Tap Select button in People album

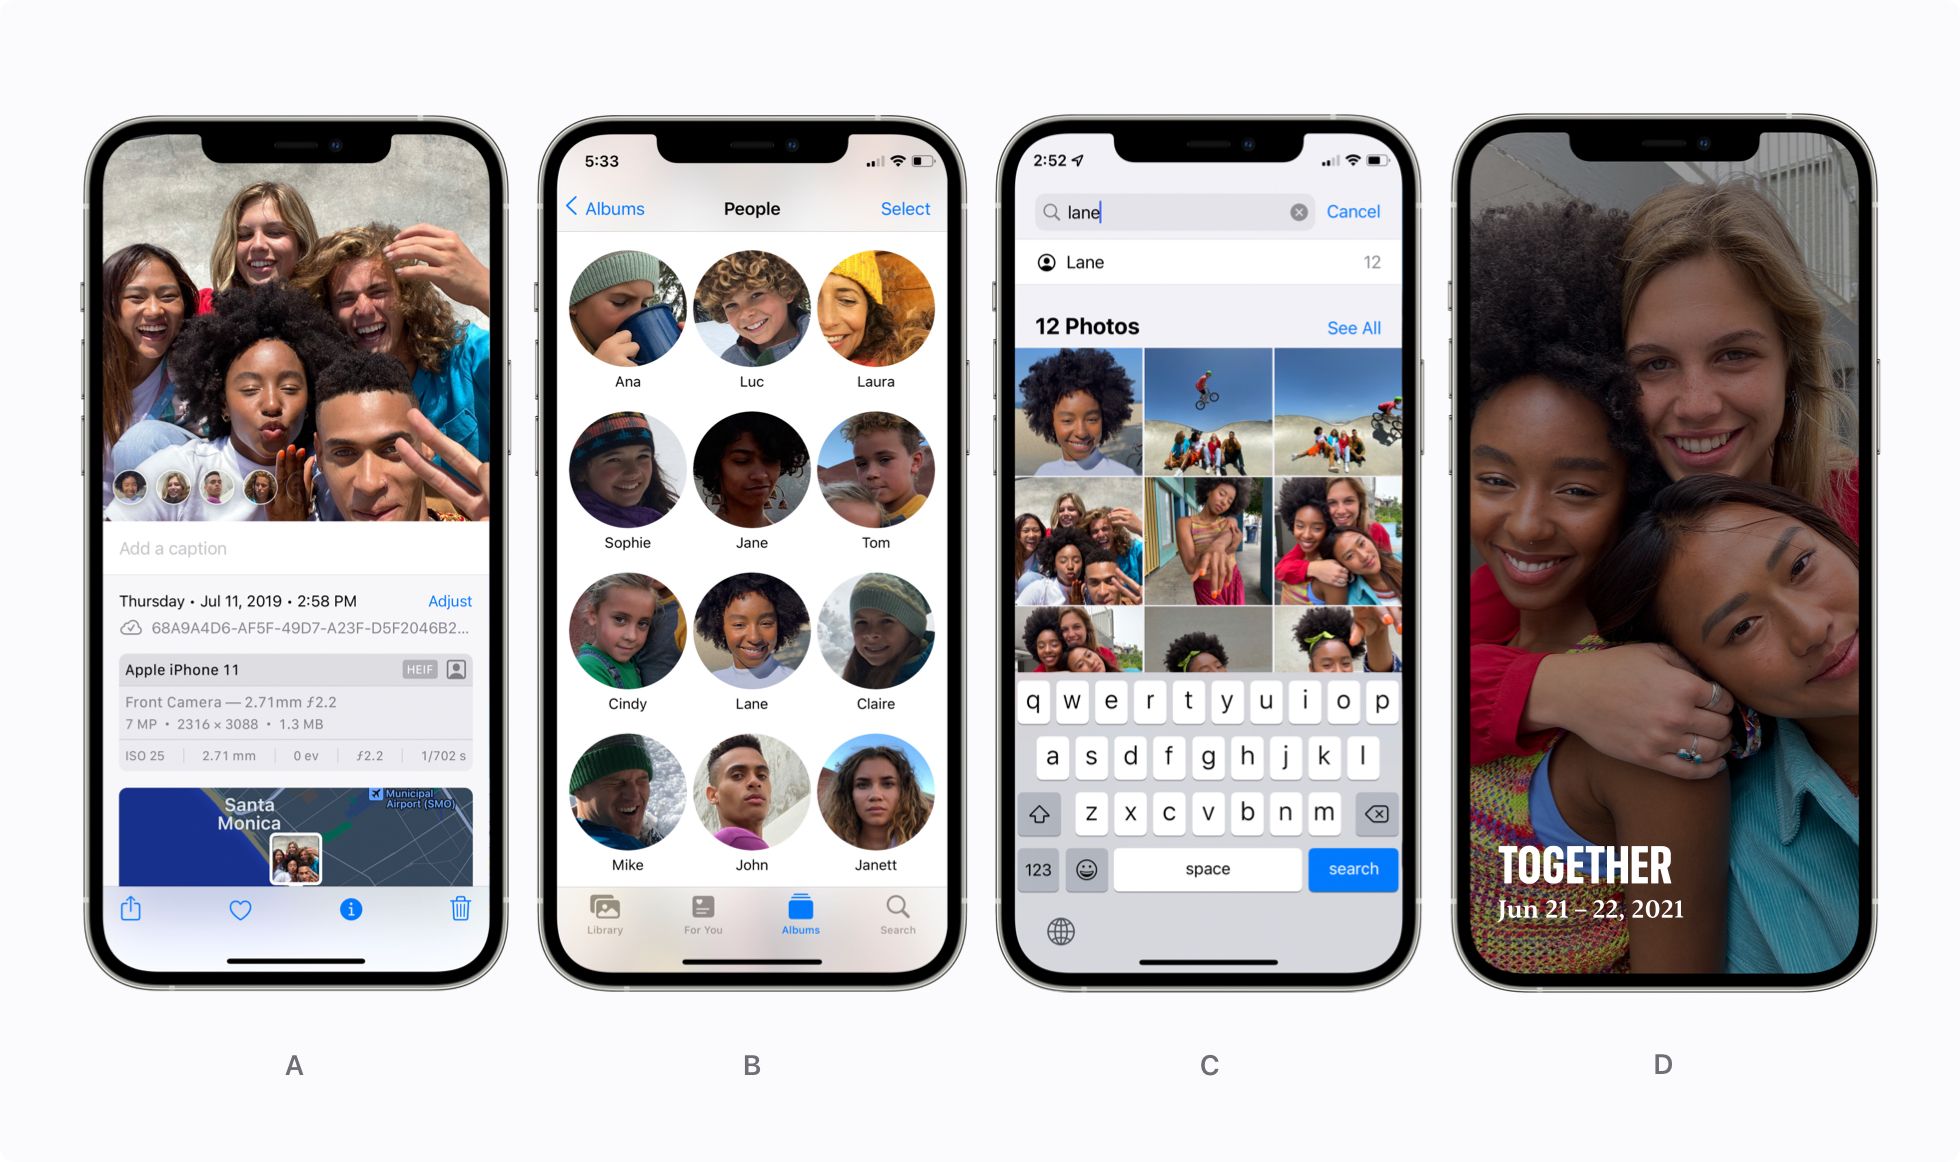coord(907,209)
